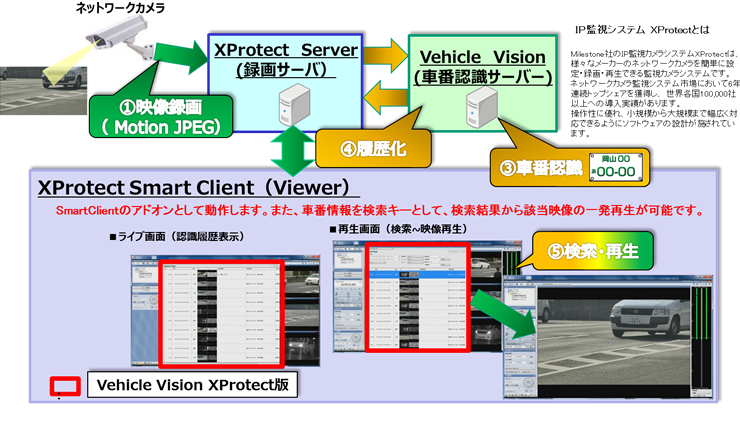Click the ④履歴化 callout
The image size is (740, 430).
(373, 149)
